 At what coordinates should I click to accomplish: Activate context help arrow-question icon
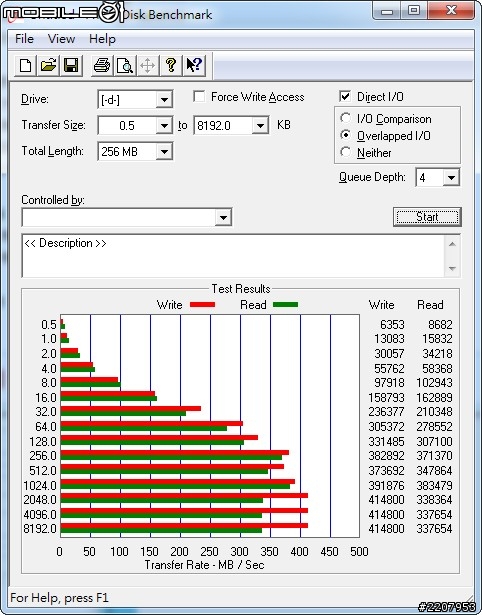pos(194,65)
